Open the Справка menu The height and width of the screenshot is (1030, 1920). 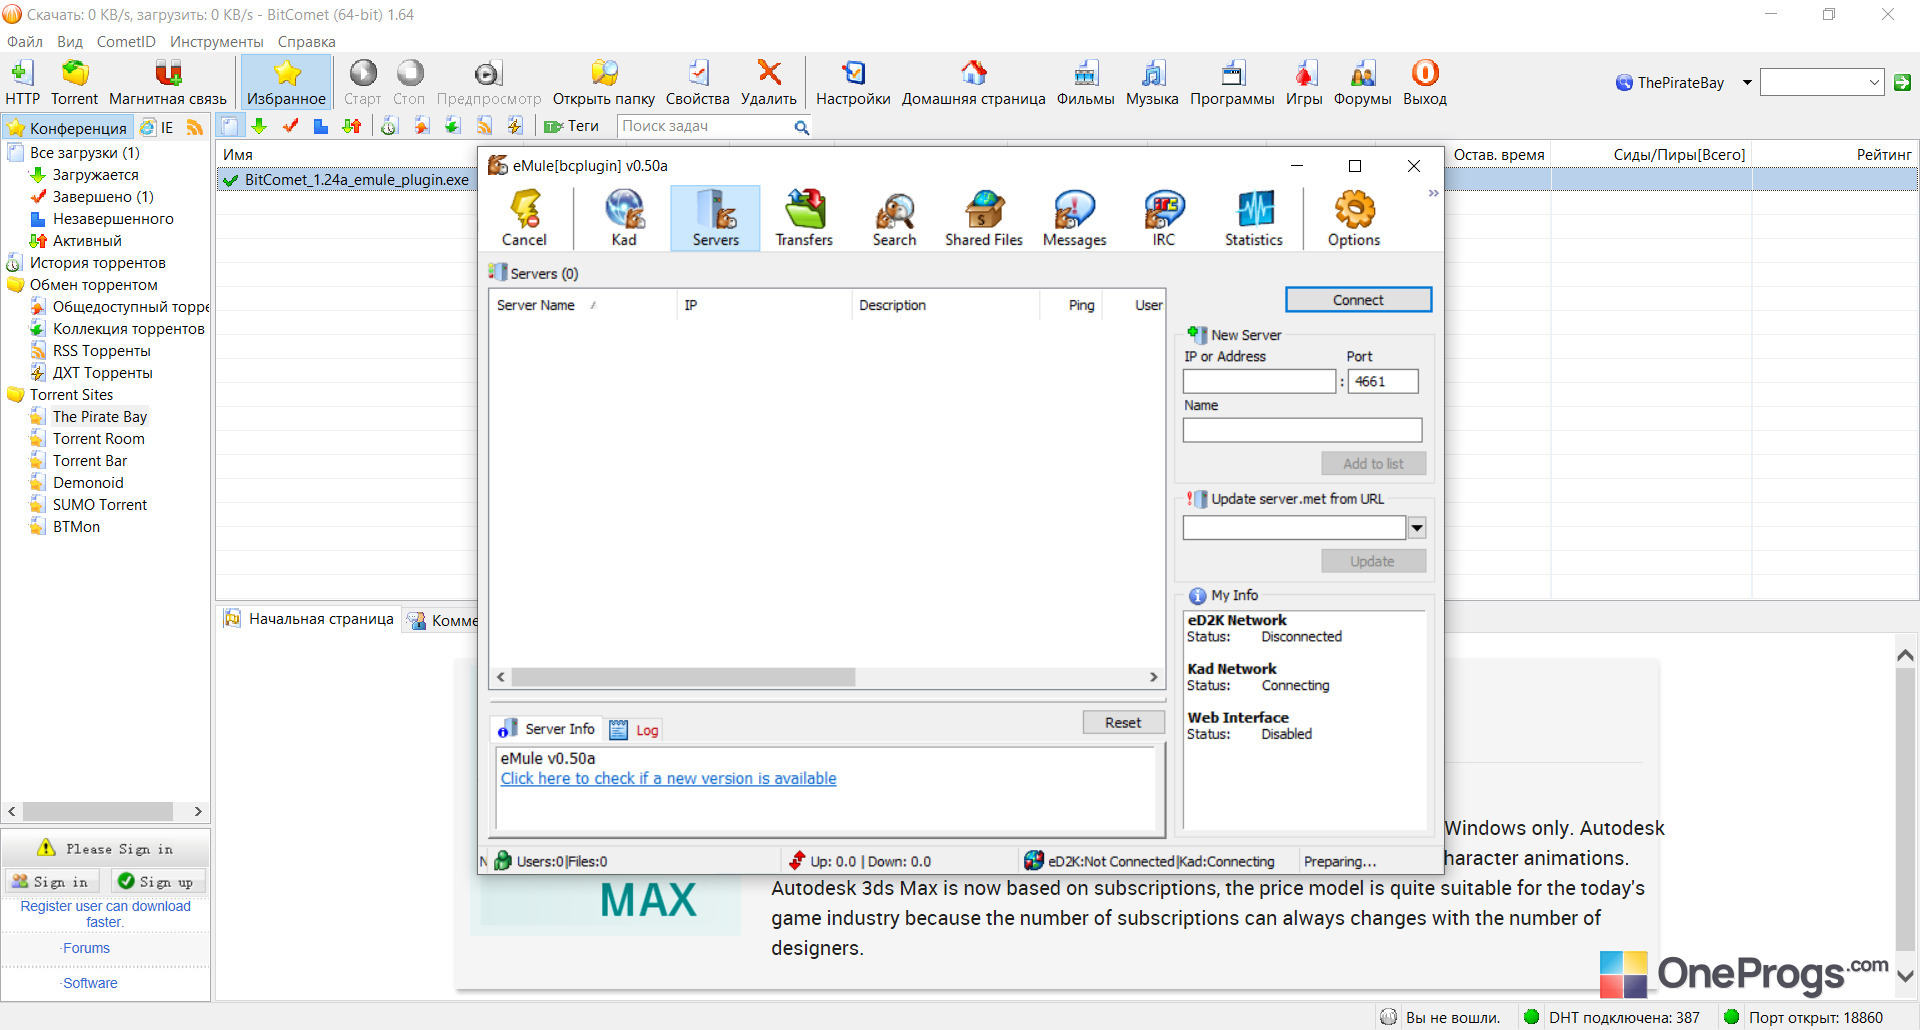tap(306, 42)
